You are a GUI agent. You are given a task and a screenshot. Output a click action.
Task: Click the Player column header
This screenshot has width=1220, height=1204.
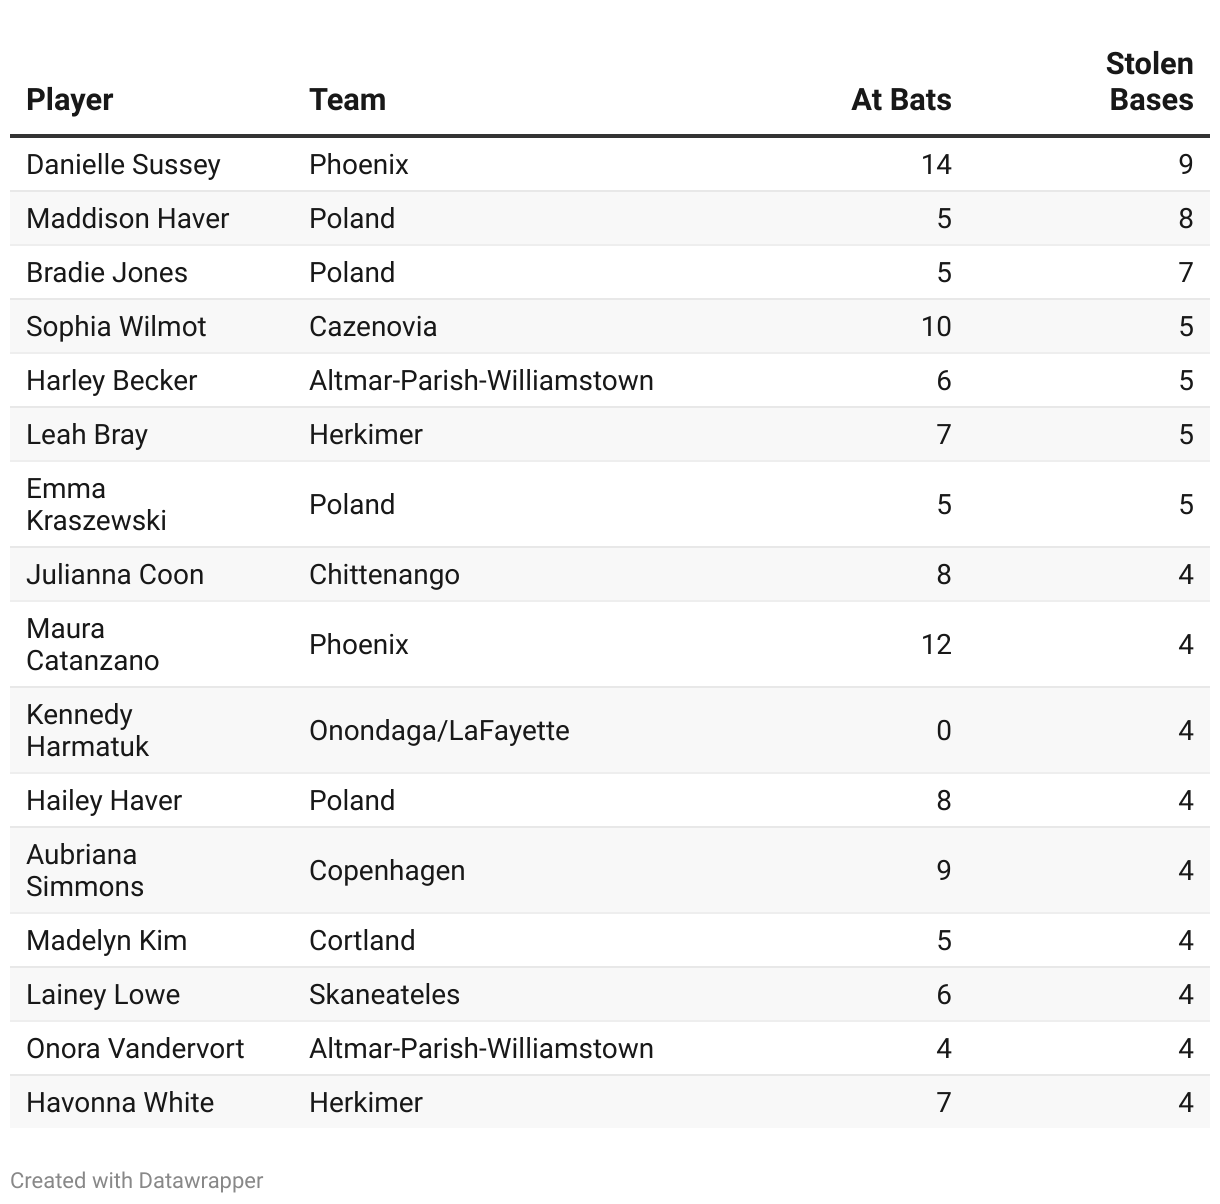point(70,100)
